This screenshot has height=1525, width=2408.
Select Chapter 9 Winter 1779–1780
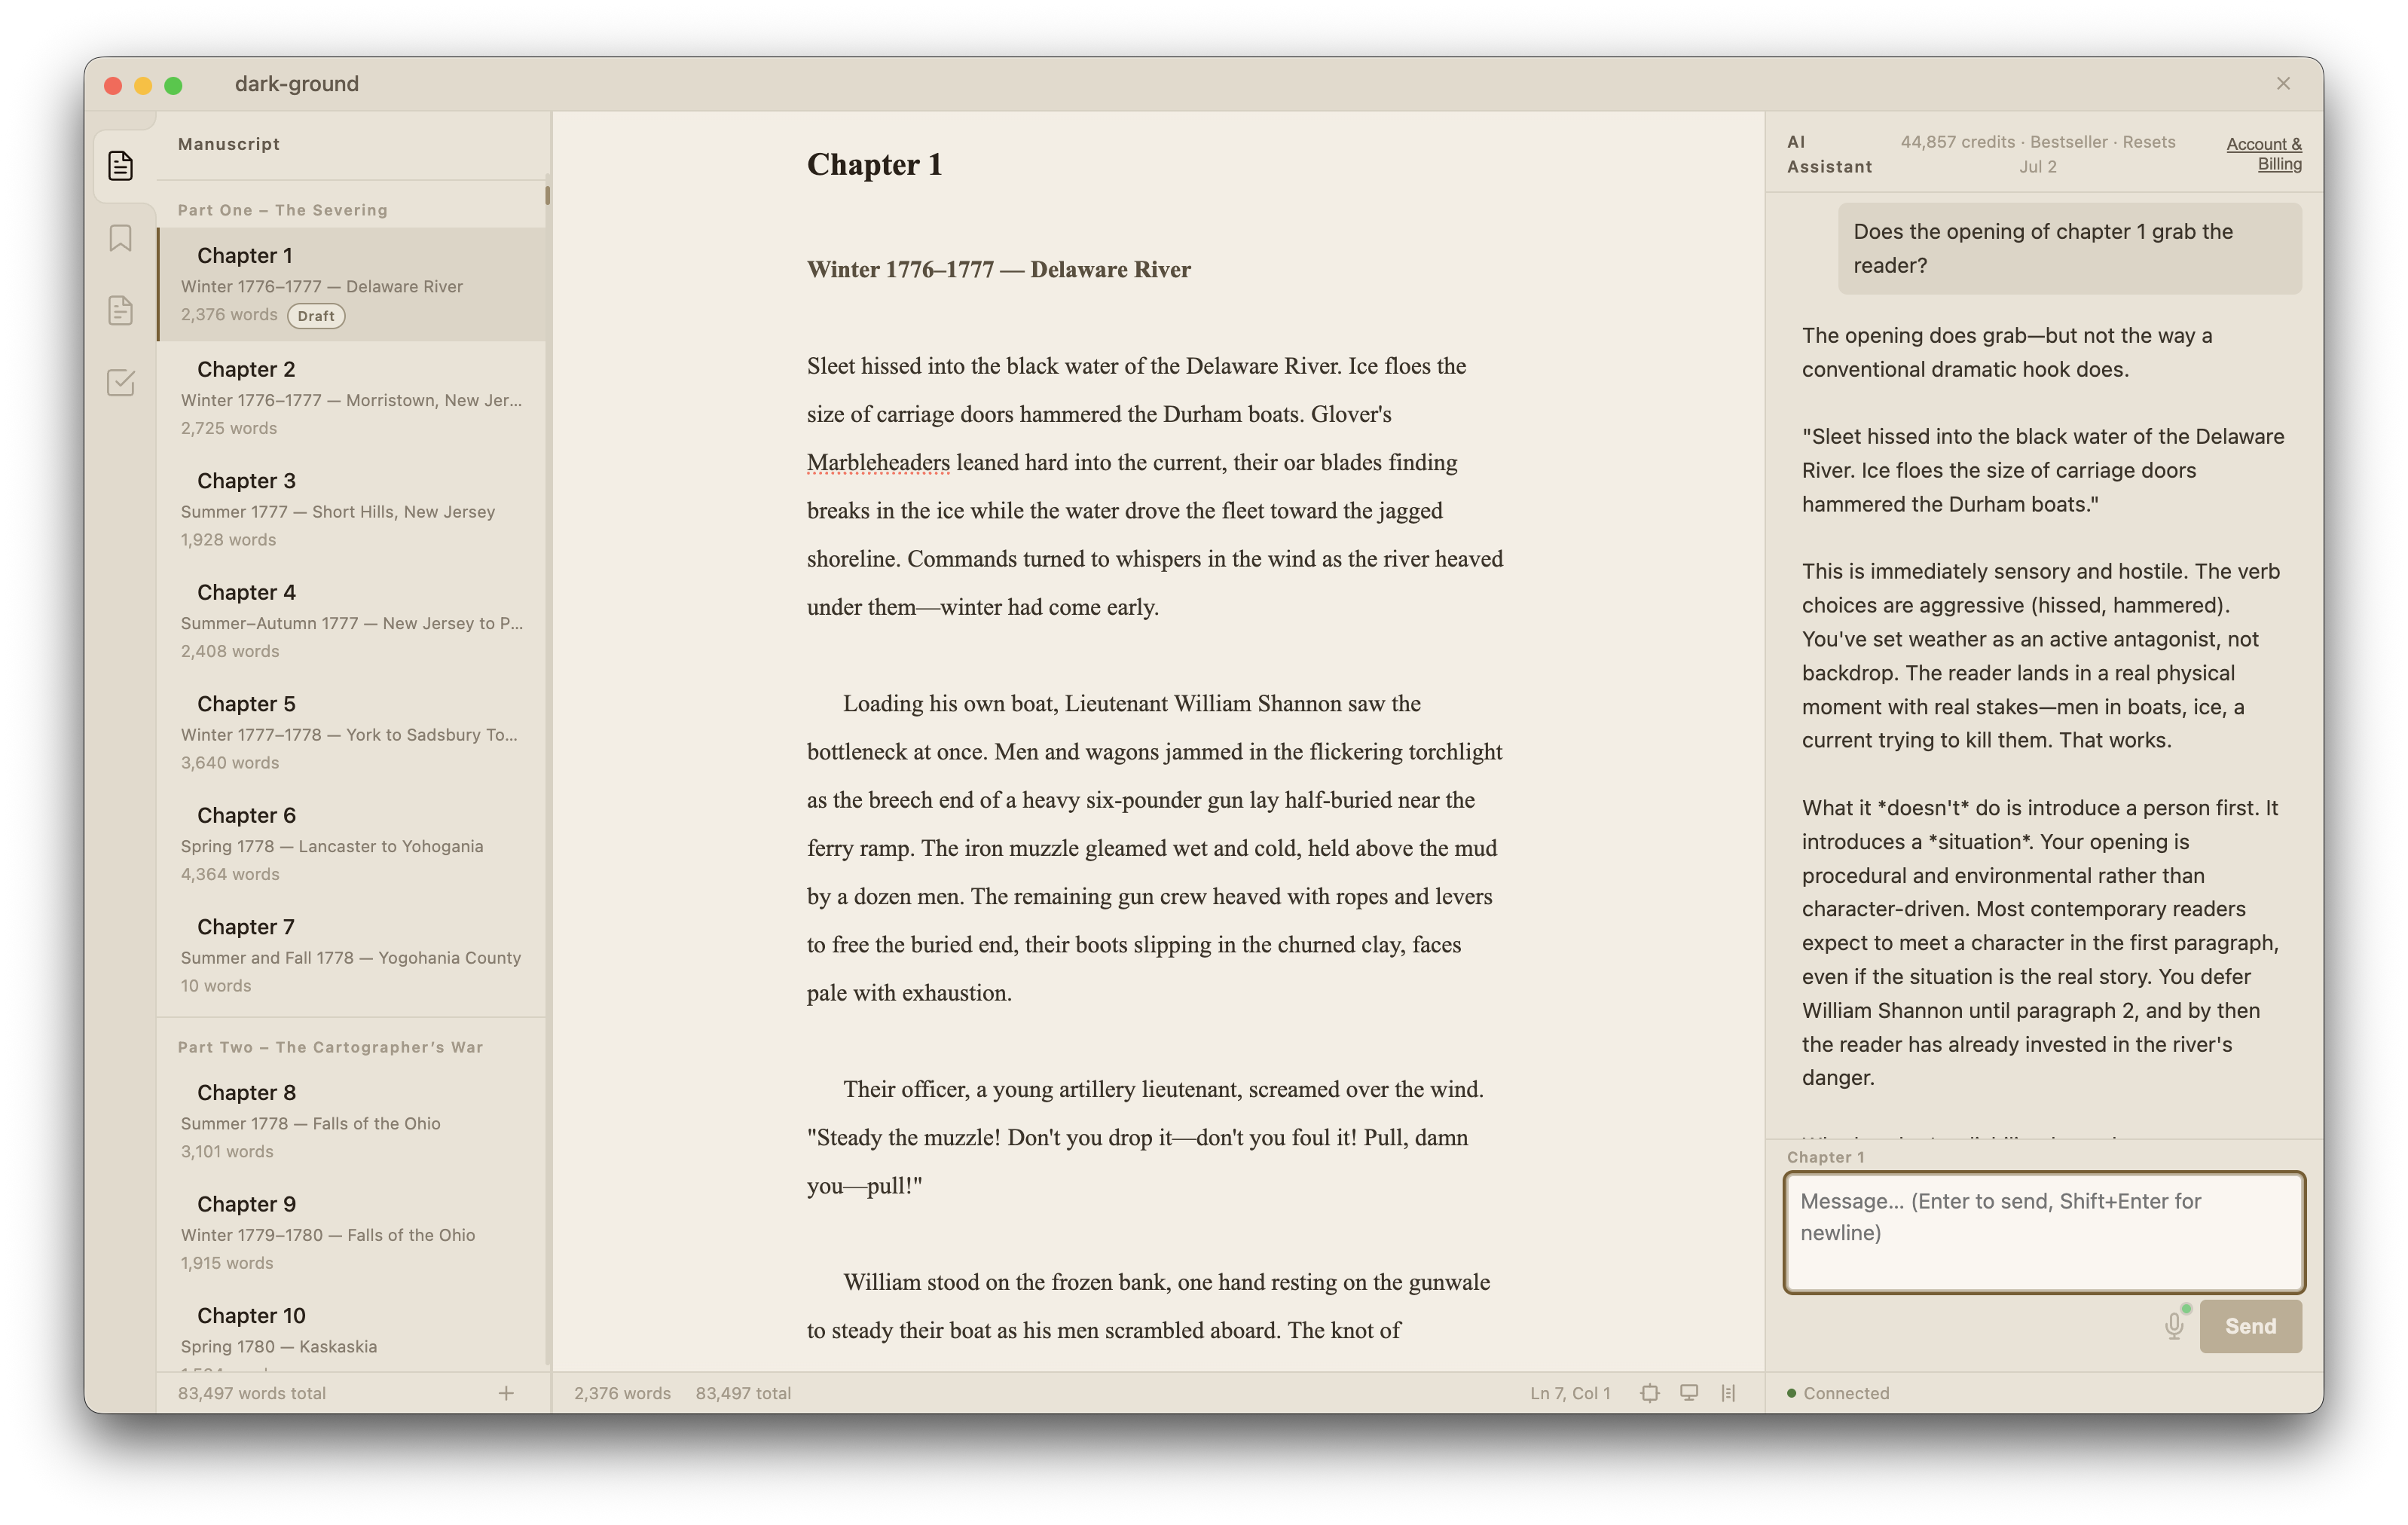(x=352, y=1232)
